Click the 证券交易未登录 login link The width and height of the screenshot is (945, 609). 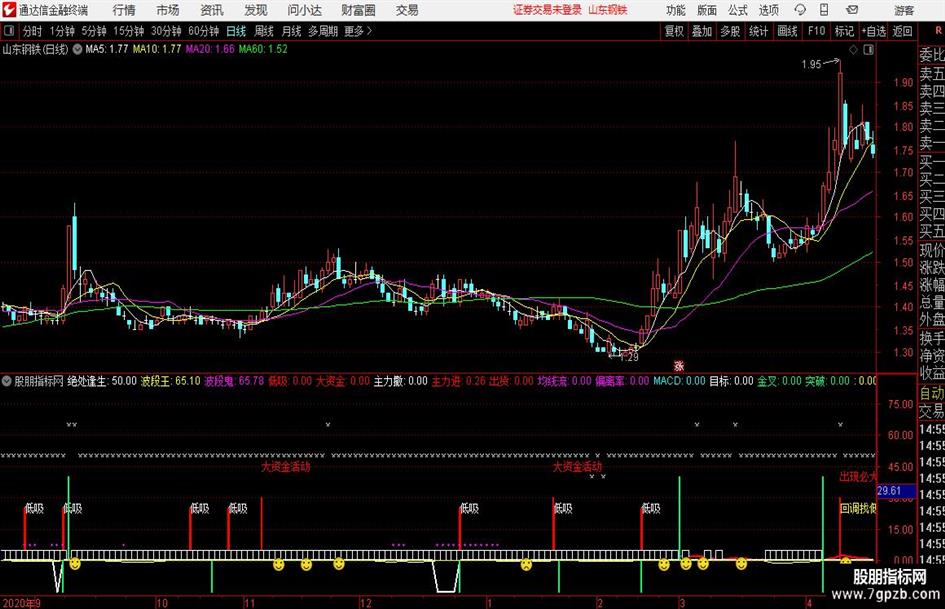[547, 10]
